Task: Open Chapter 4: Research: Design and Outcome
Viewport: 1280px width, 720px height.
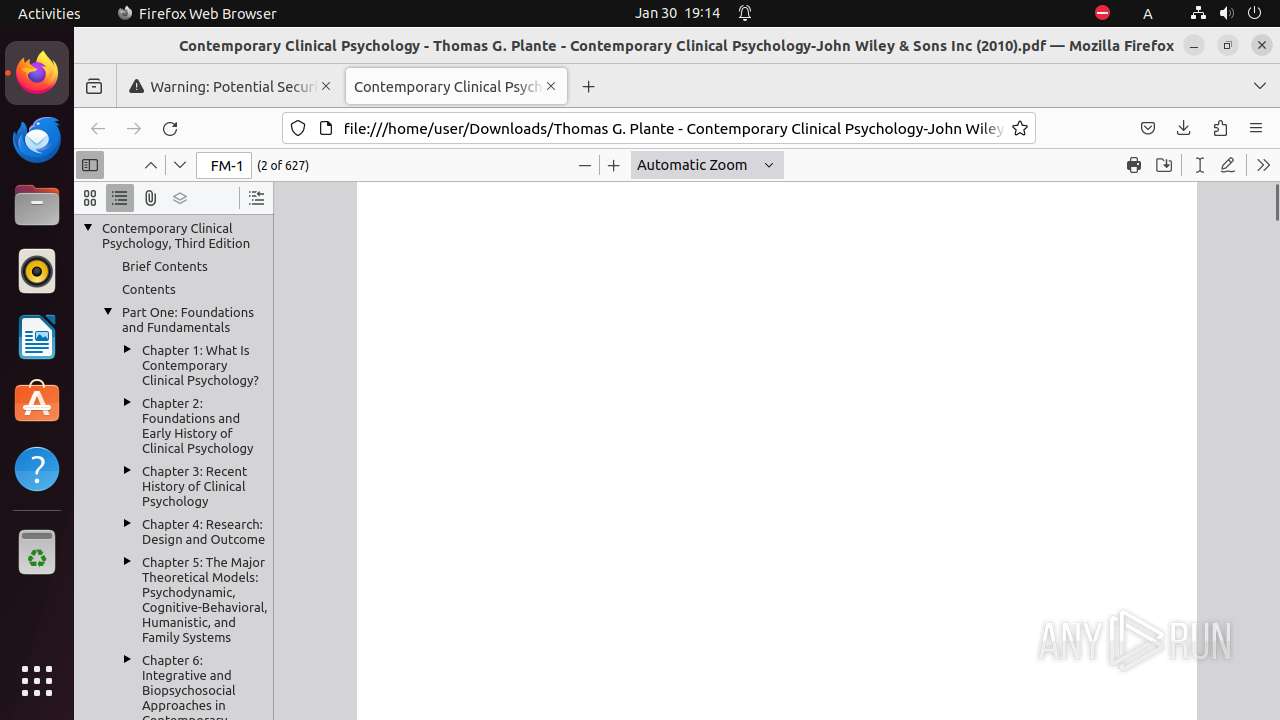Action: [203, 532]
